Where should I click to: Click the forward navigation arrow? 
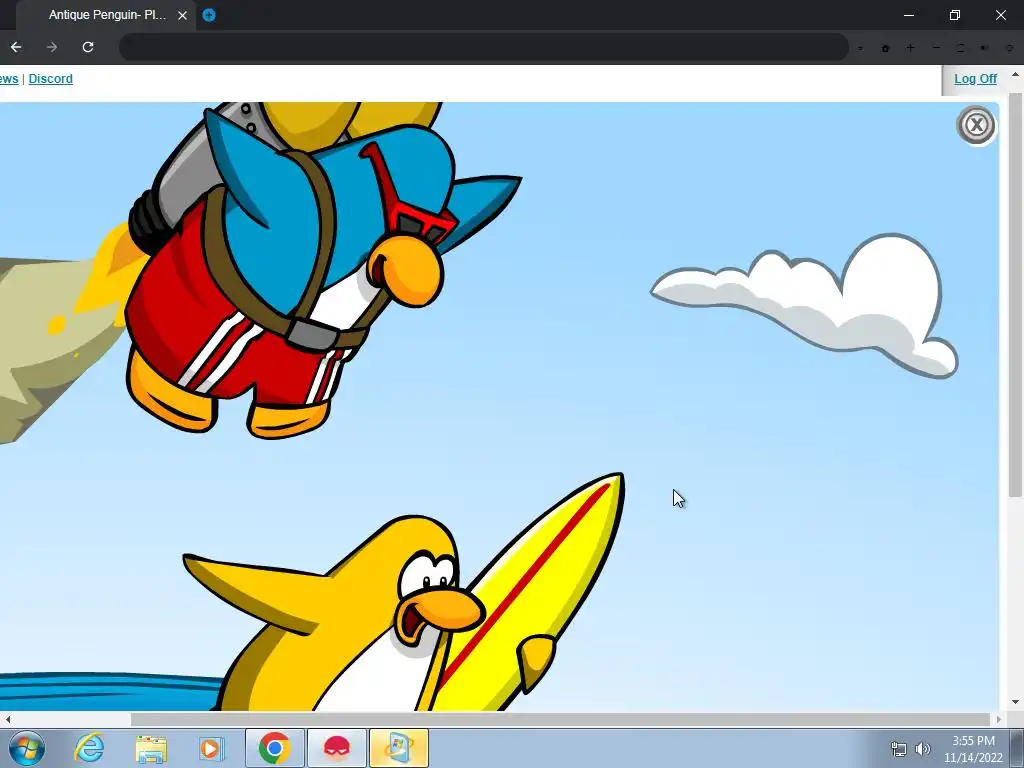pos(52,47)
